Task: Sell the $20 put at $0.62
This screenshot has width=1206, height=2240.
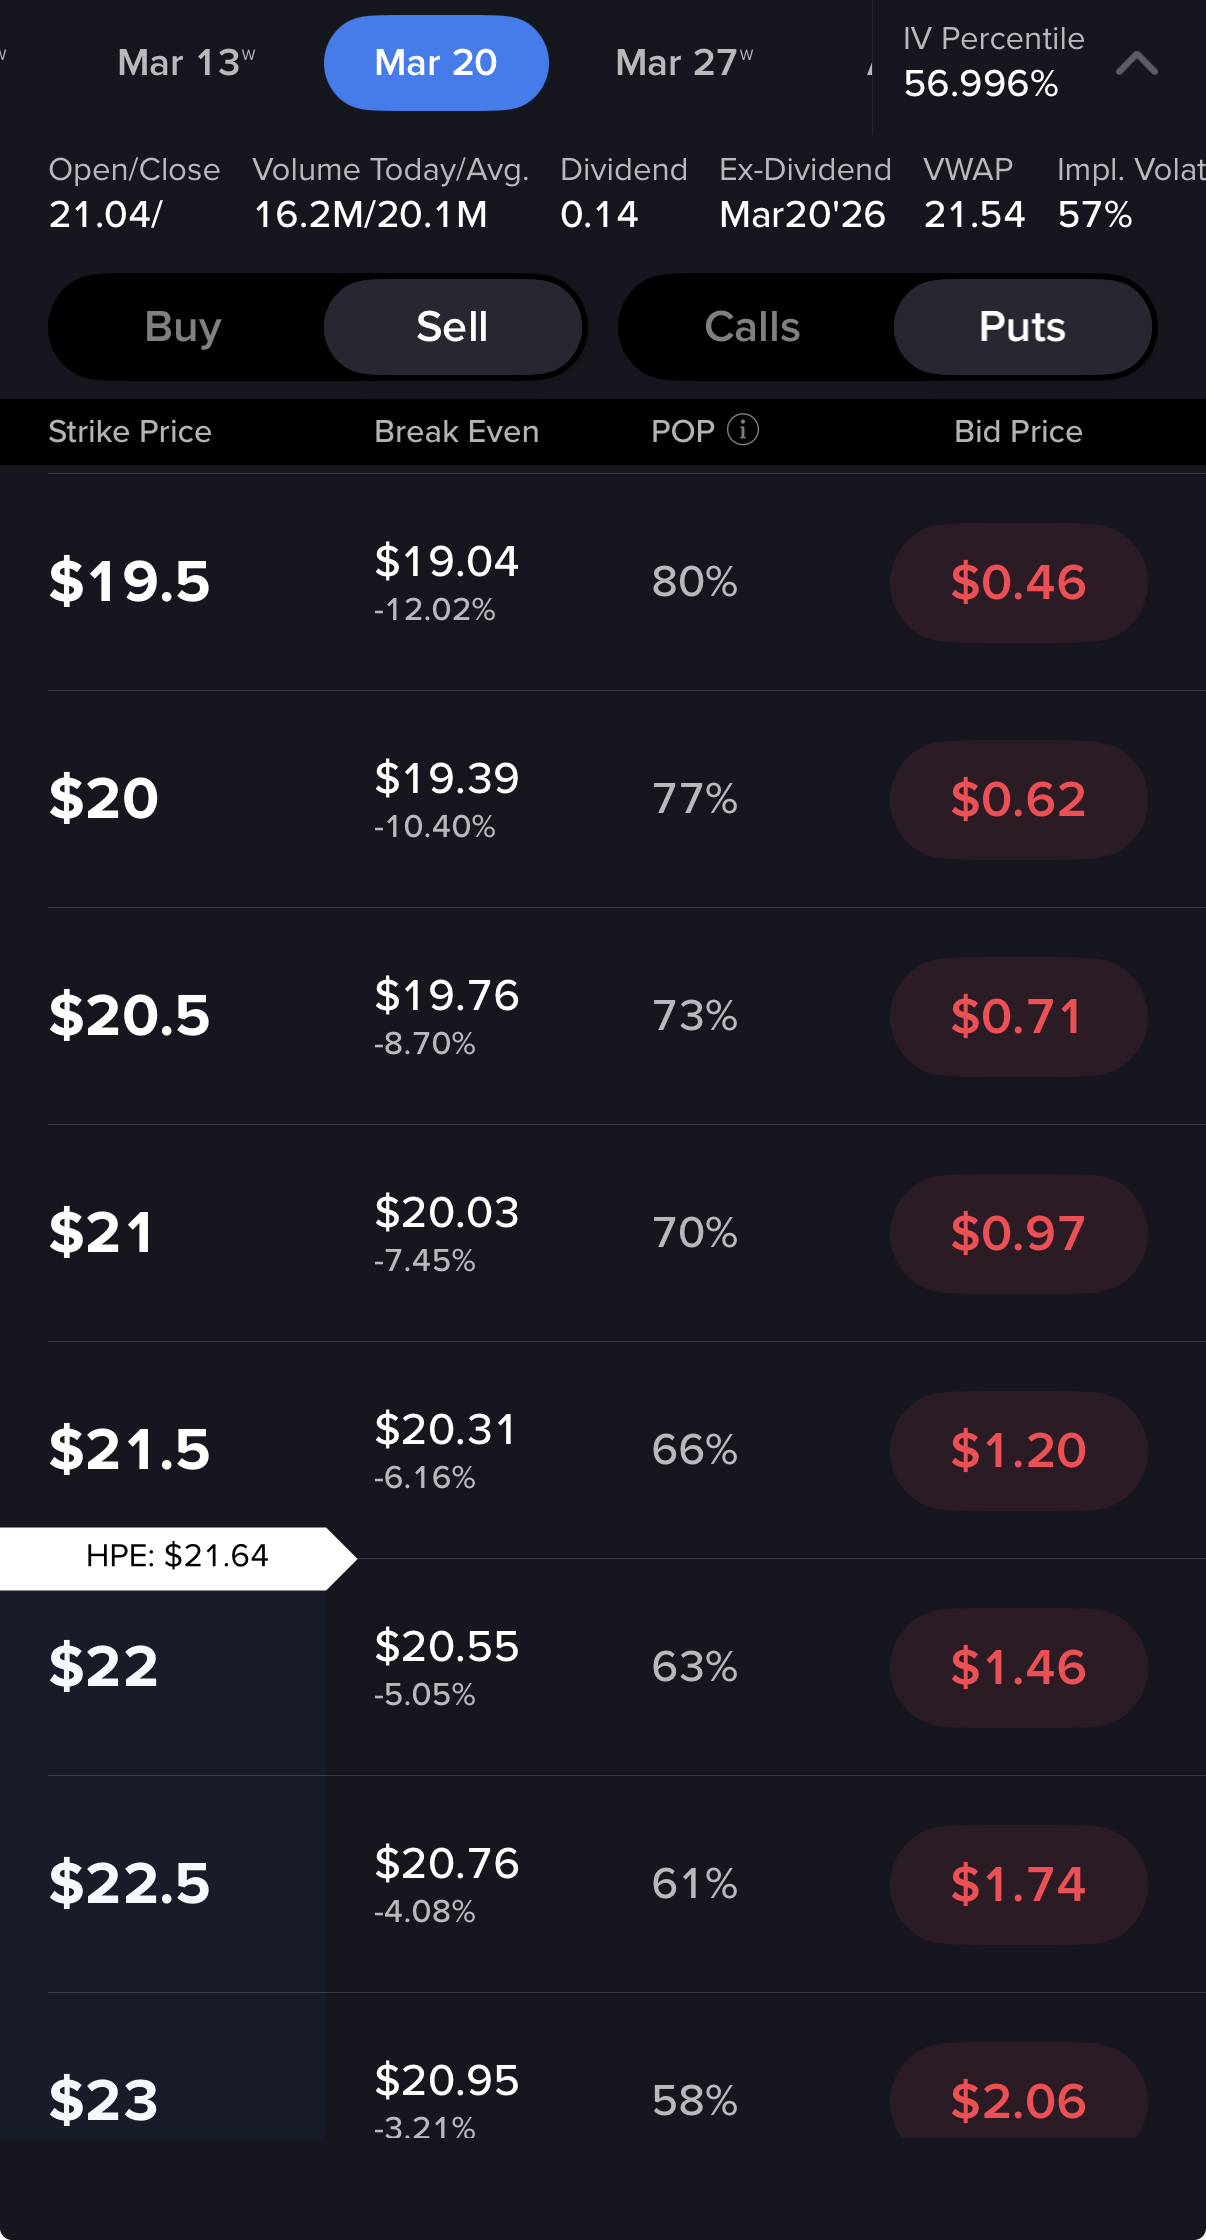Action: pos(1018,800)
